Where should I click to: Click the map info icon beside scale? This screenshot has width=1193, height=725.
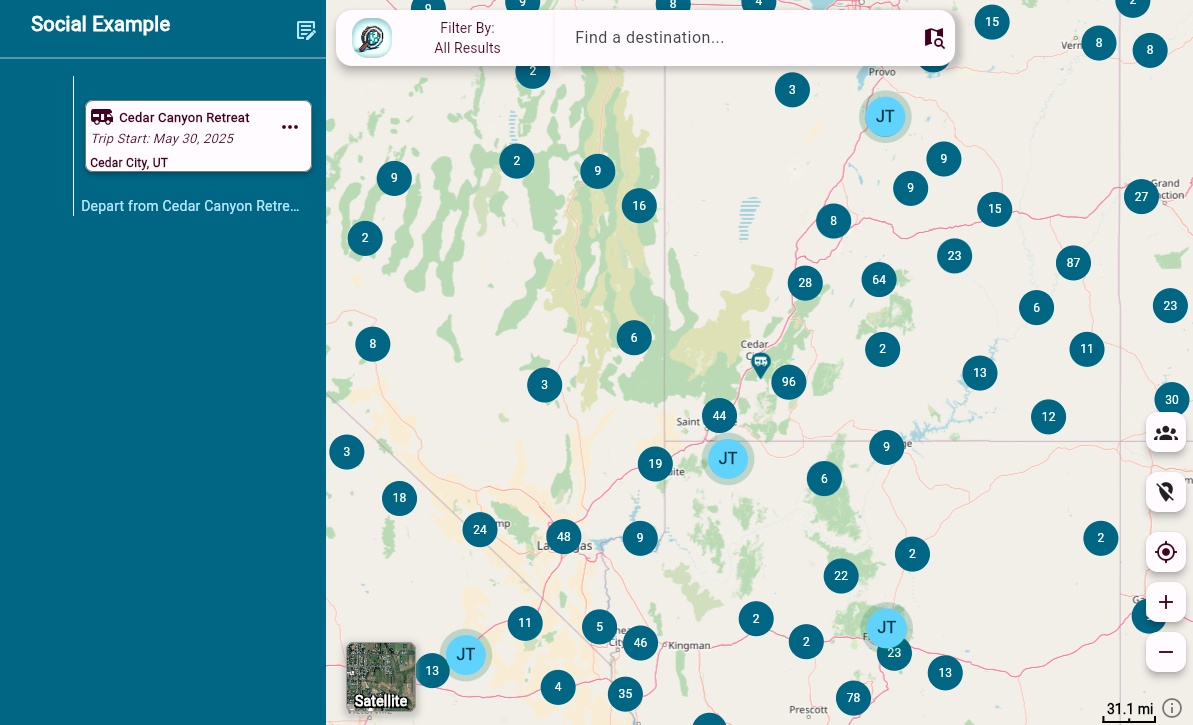click(1173, 709)
